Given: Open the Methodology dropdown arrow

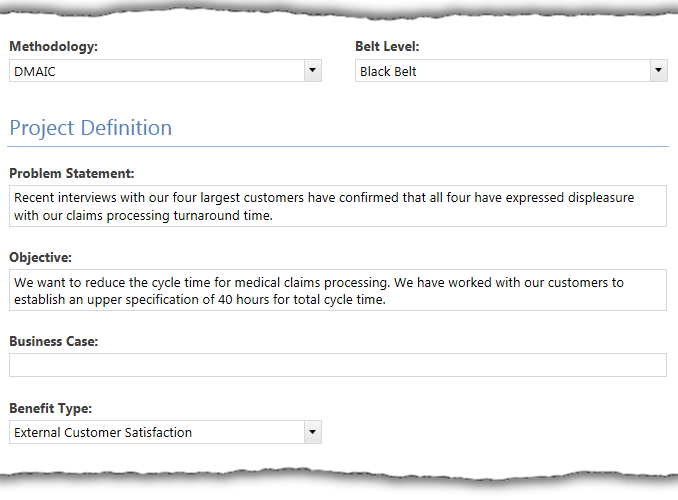Looking at the screenshot, I should point(313,71).
